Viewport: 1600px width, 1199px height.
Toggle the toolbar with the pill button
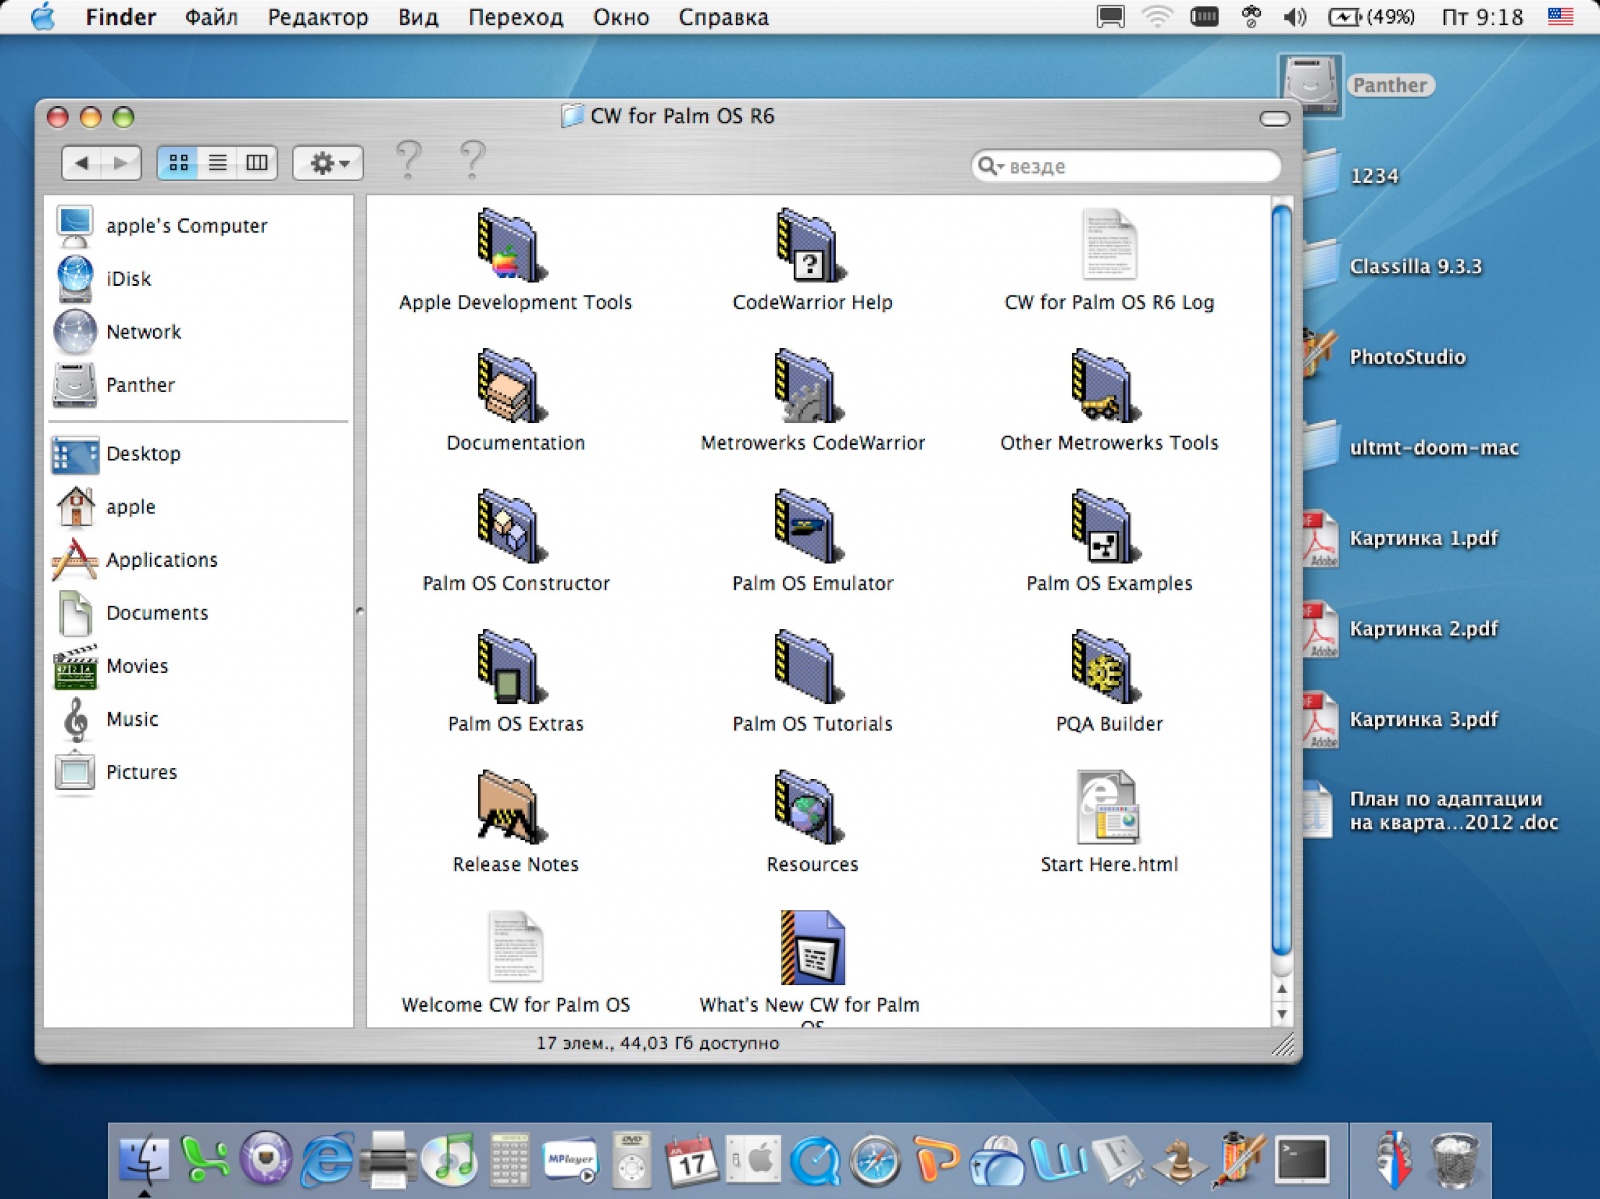pyautogui.click(x=1274, y=118)
